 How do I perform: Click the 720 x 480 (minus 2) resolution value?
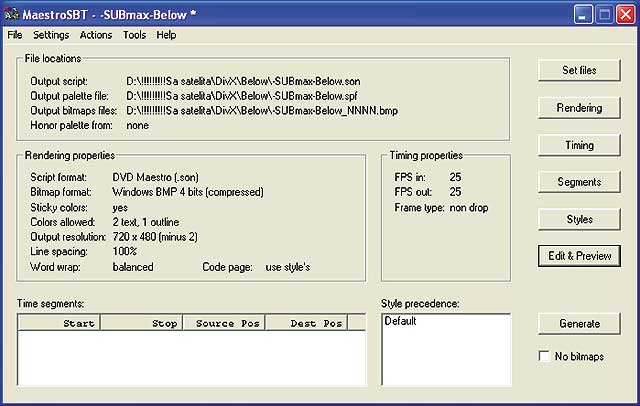coord(155,237)
